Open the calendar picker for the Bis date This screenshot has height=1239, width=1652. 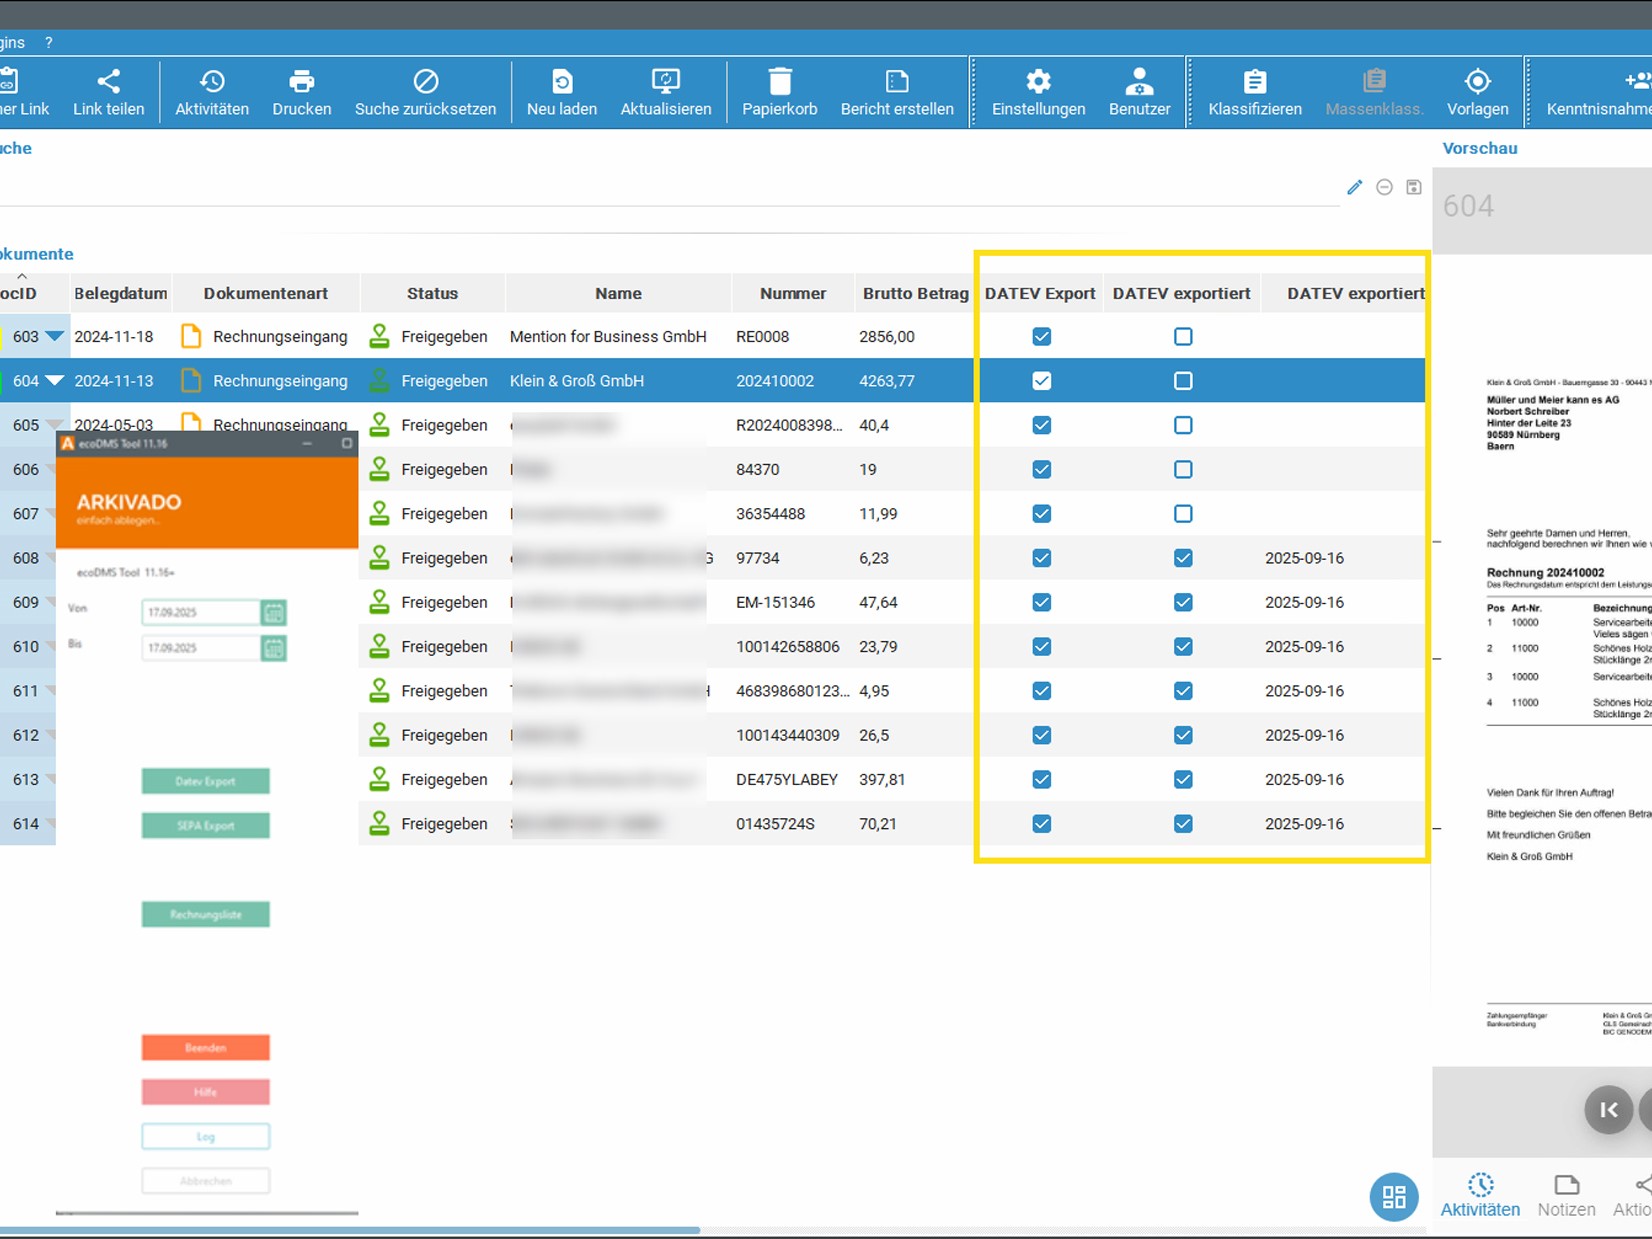(275, 647)
